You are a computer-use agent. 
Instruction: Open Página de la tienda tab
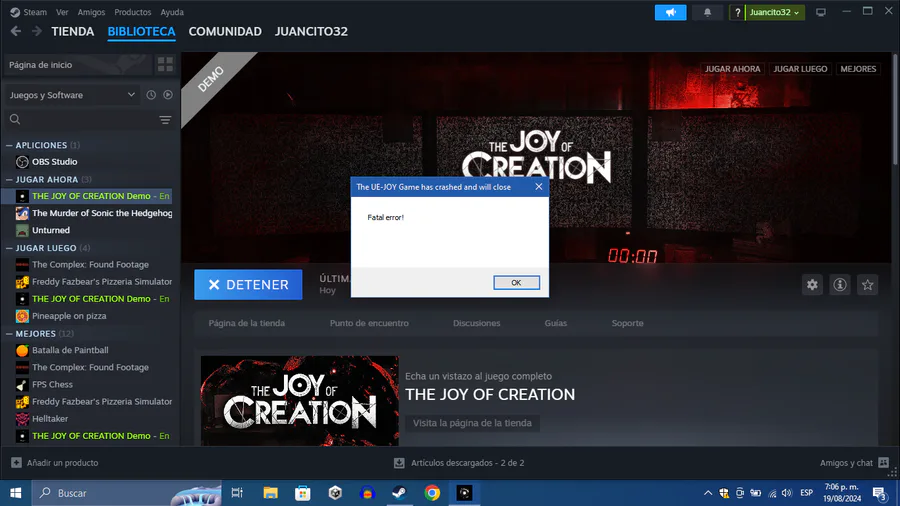(x=247, y=323)
